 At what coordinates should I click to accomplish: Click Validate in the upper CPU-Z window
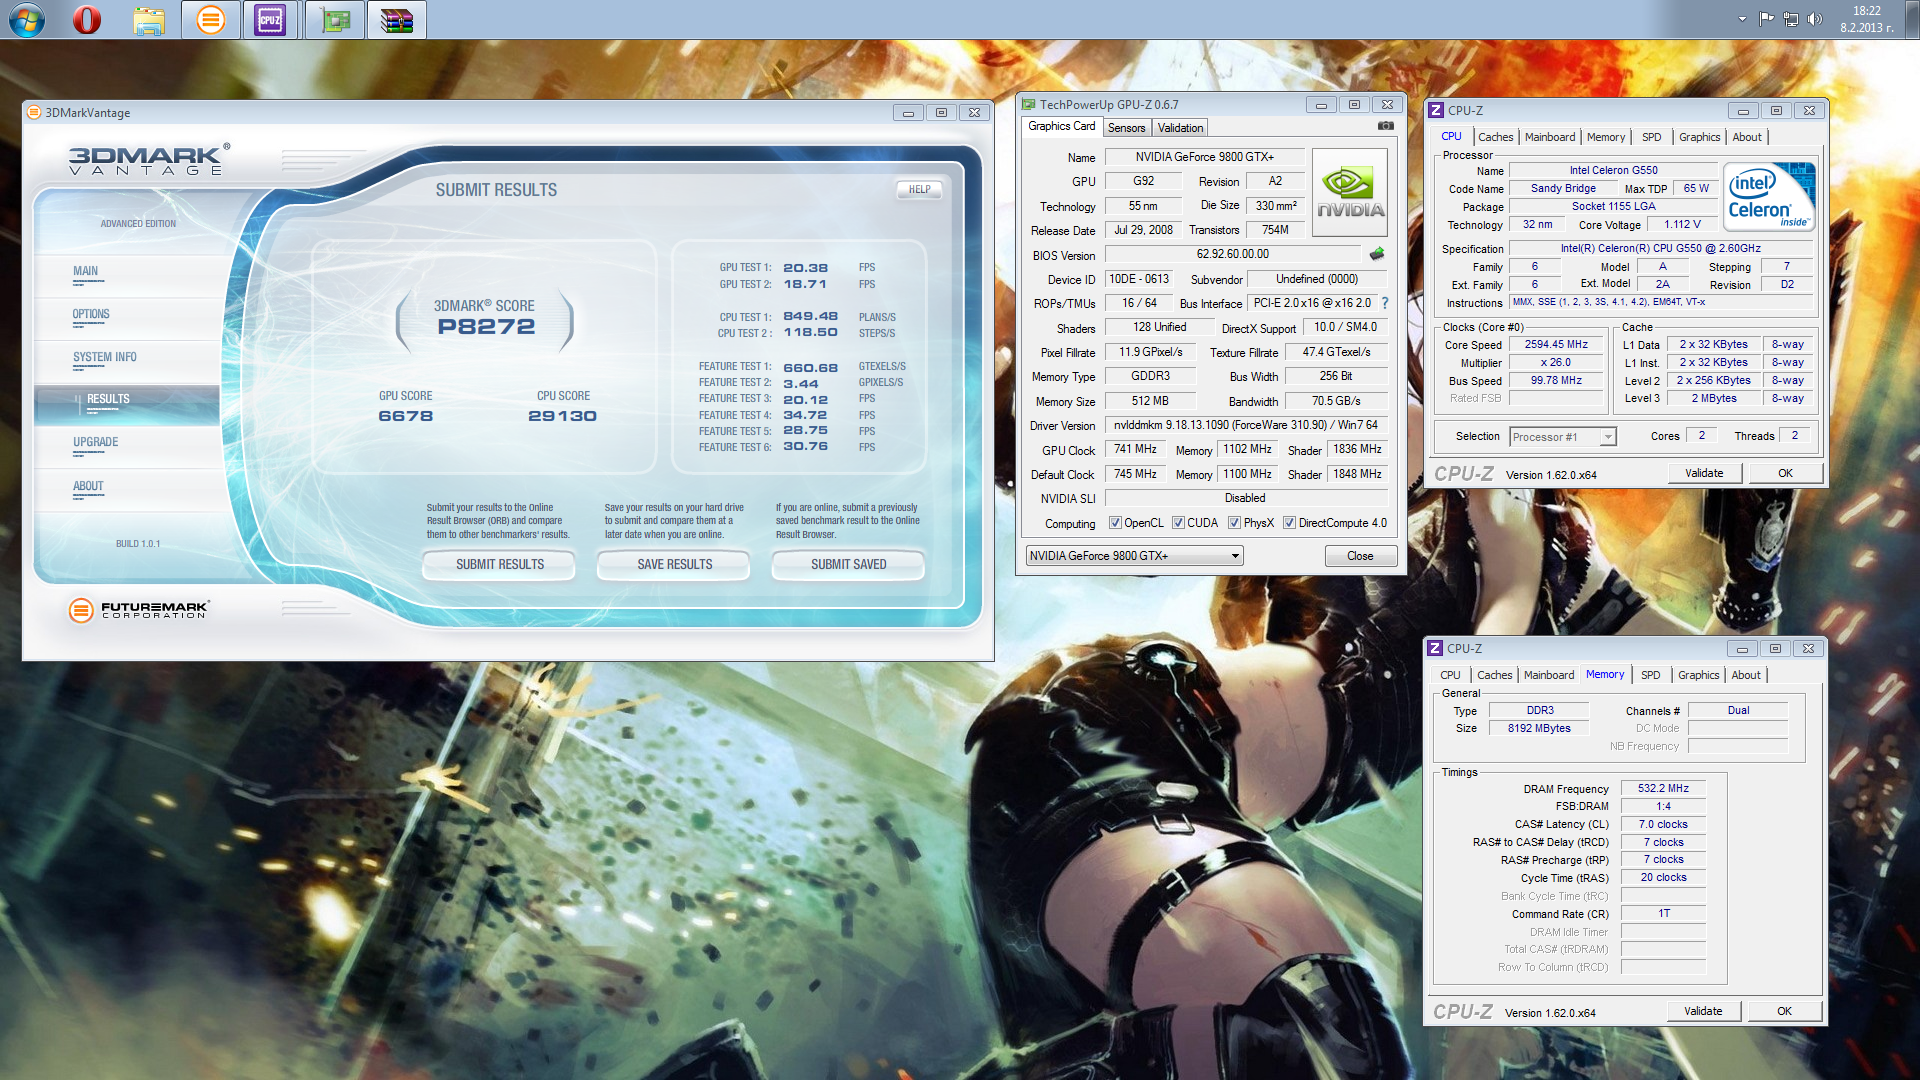1703,473
